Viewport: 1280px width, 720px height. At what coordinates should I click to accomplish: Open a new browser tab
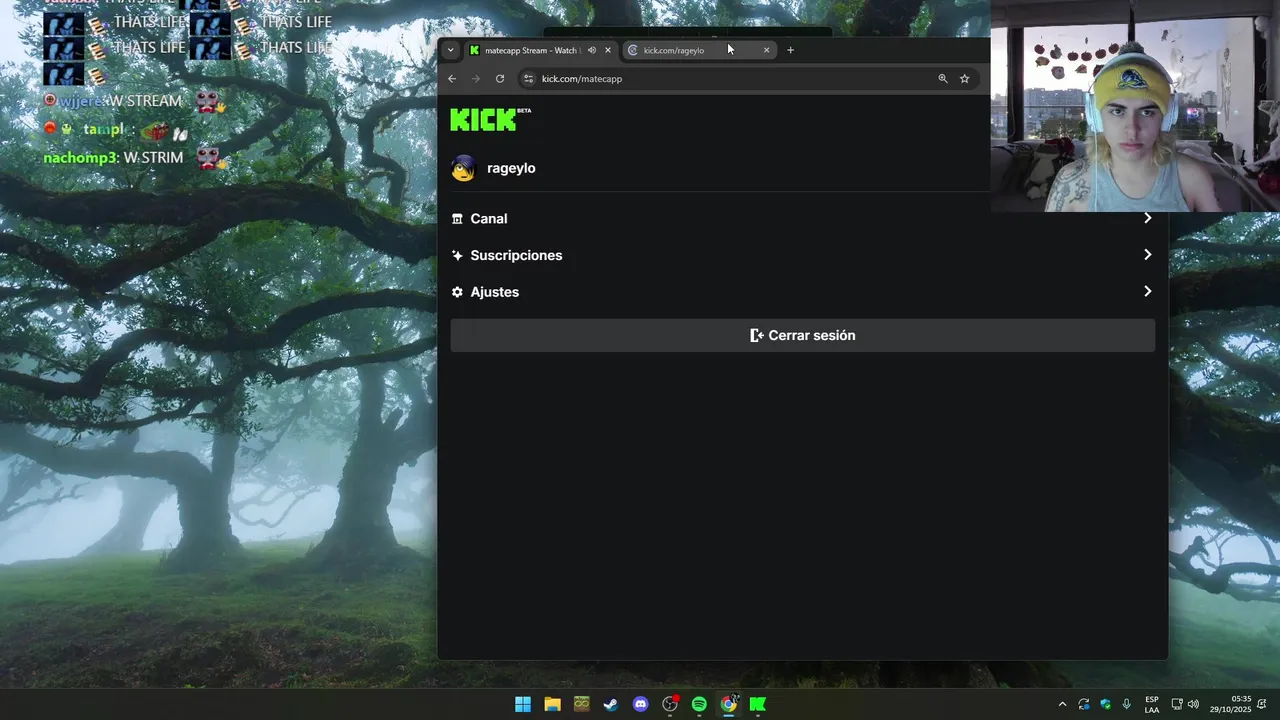790,50
